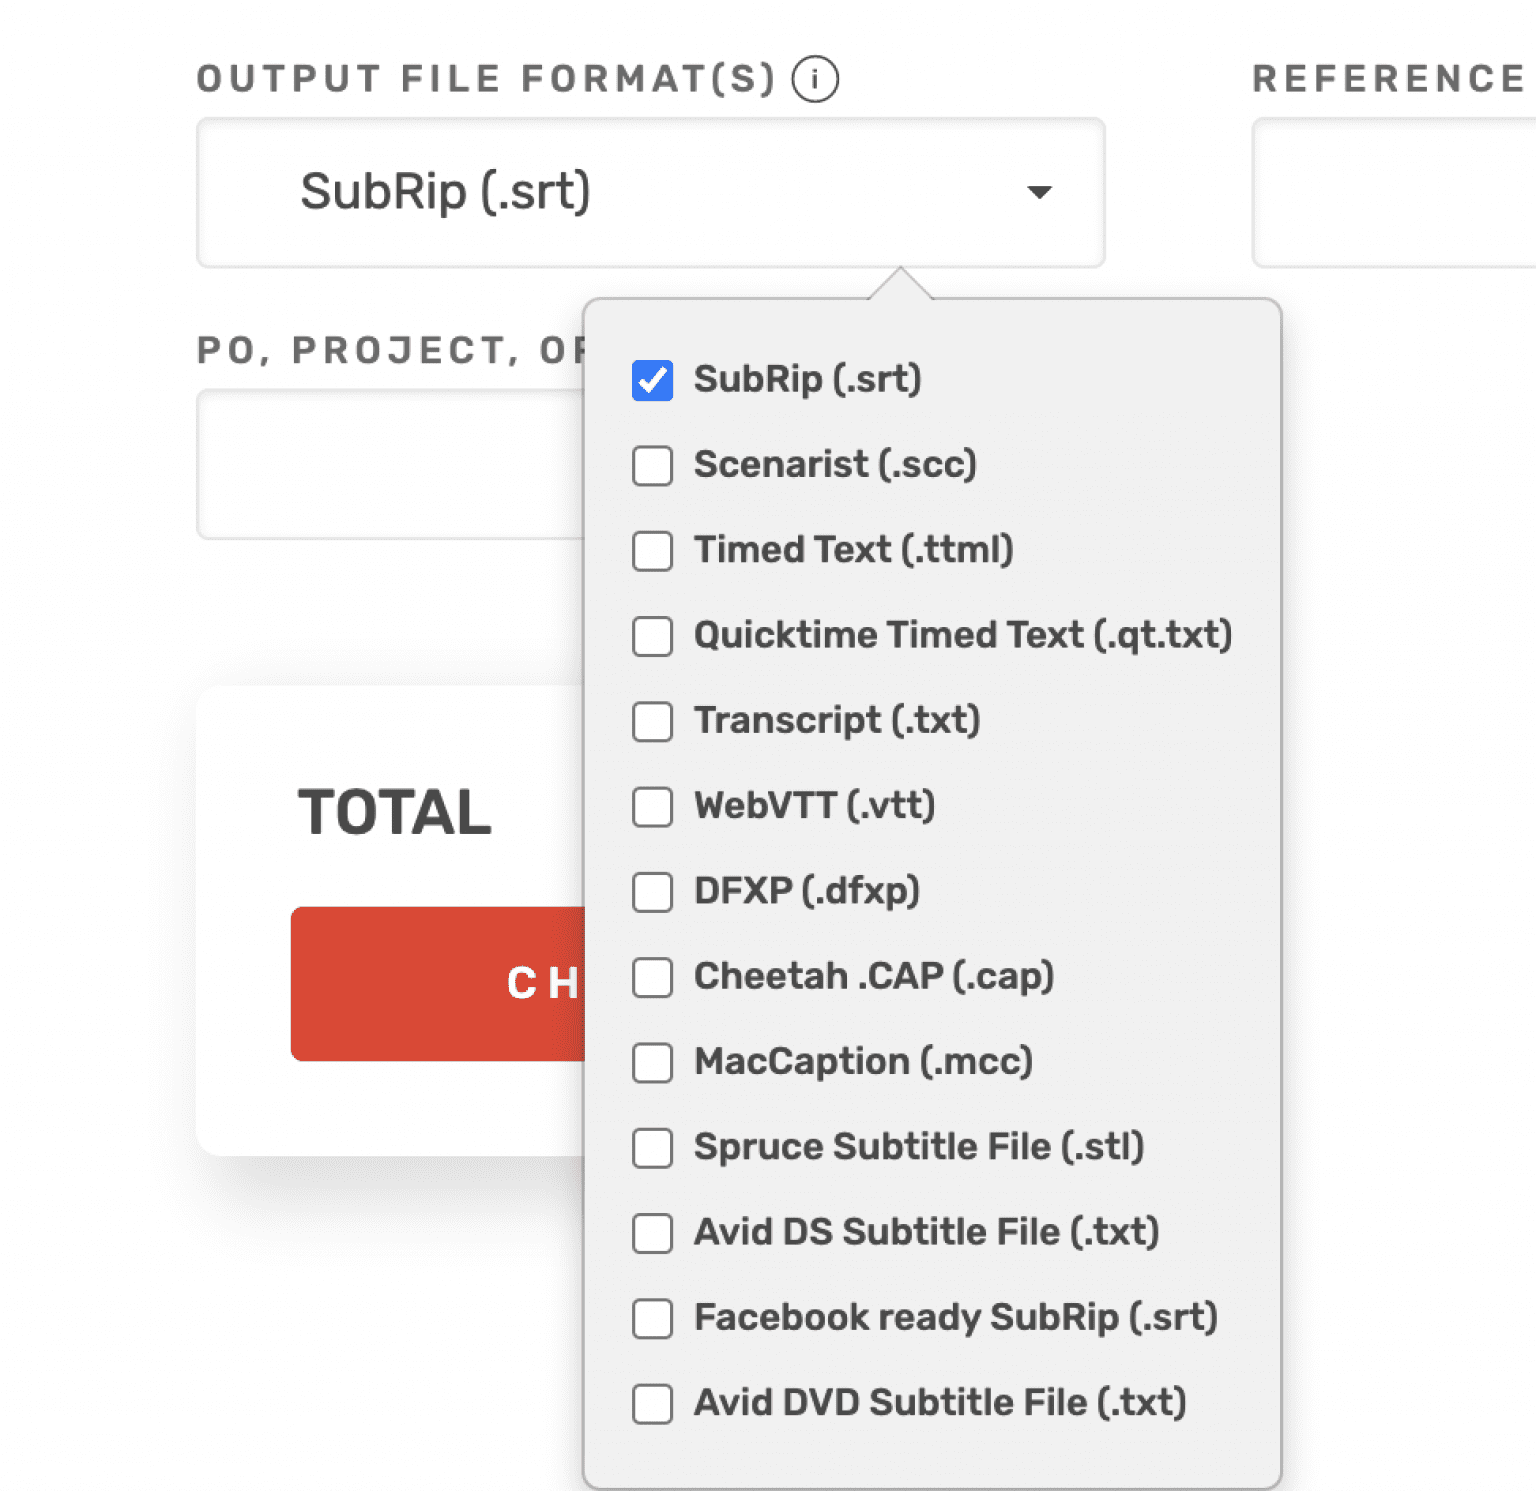Image resolution: width=1536 pixels, height=1491 pixels.
Task: Enable the WebVTT (.vtt) format checkbox
Action: pos(652,807)
